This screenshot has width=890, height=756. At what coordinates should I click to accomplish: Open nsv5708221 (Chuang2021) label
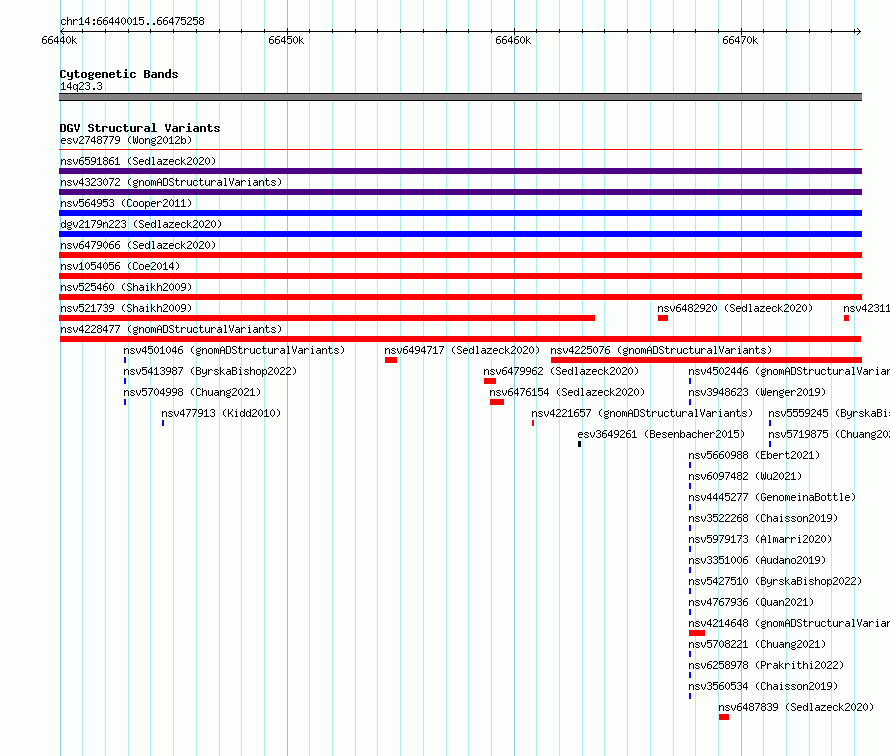coord(757,644)
